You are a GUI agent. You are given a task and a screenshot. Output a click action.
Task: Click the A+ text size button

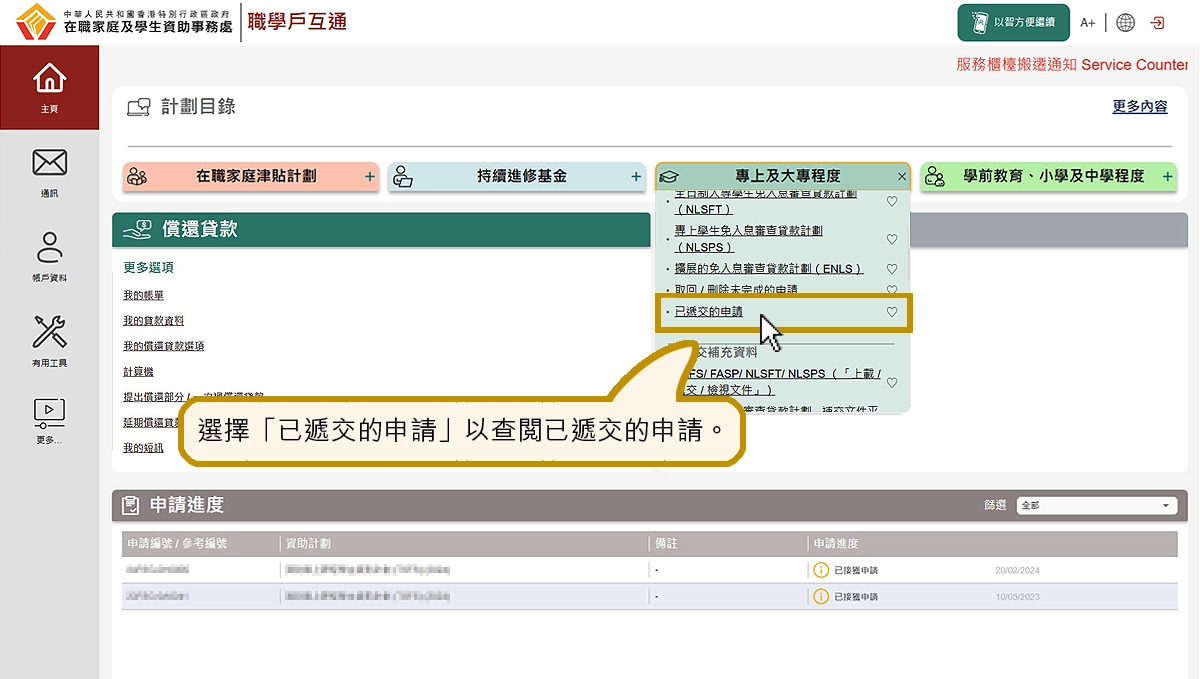coord(1088,23)
